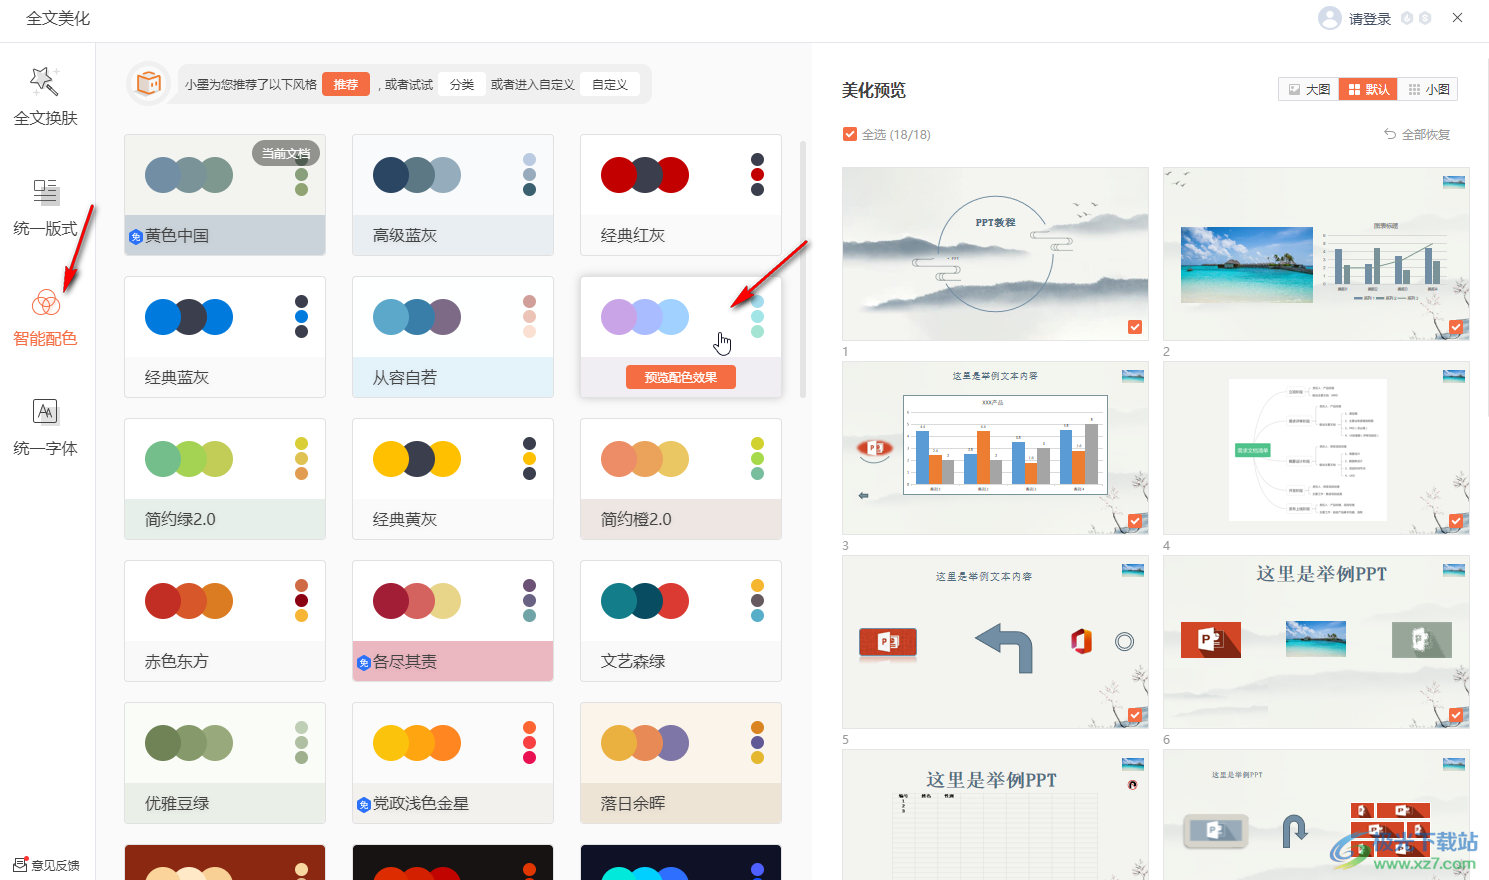Click 请登录 to sign in
Screen dimensions: 1489x880
click(x=1370, y=19)
